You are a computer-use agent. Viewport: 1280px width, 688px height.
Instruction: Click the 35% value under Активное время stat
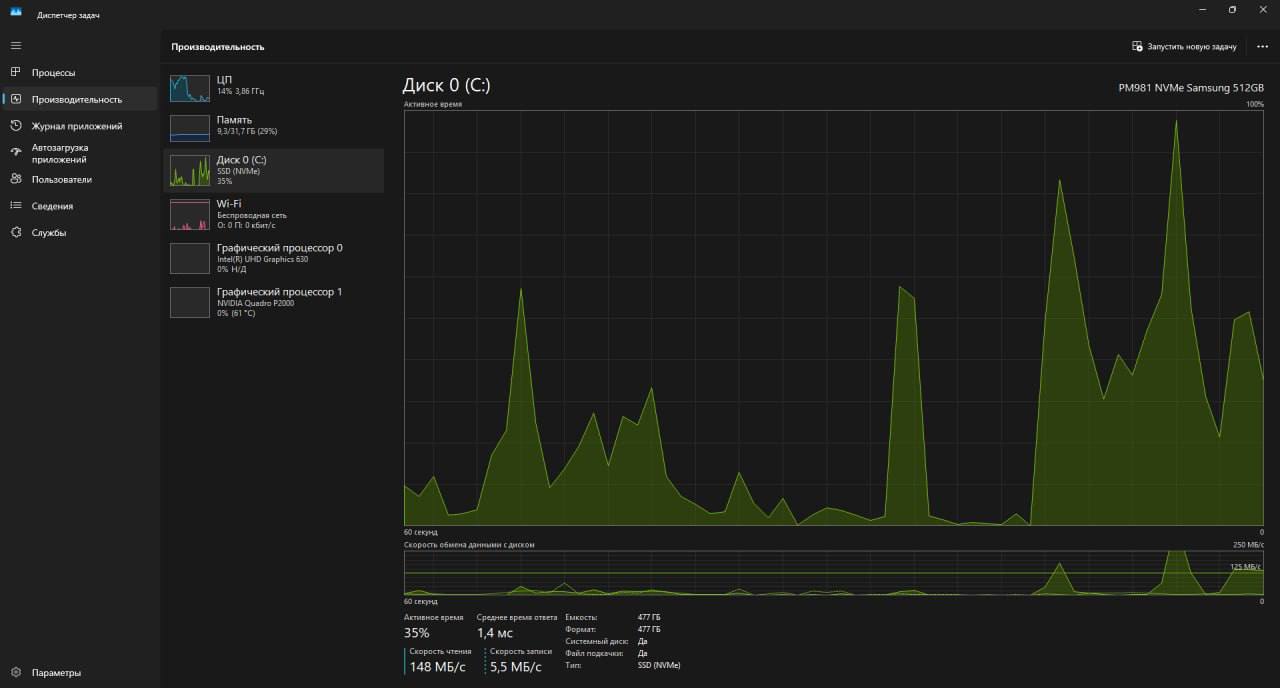pos(417,633)
